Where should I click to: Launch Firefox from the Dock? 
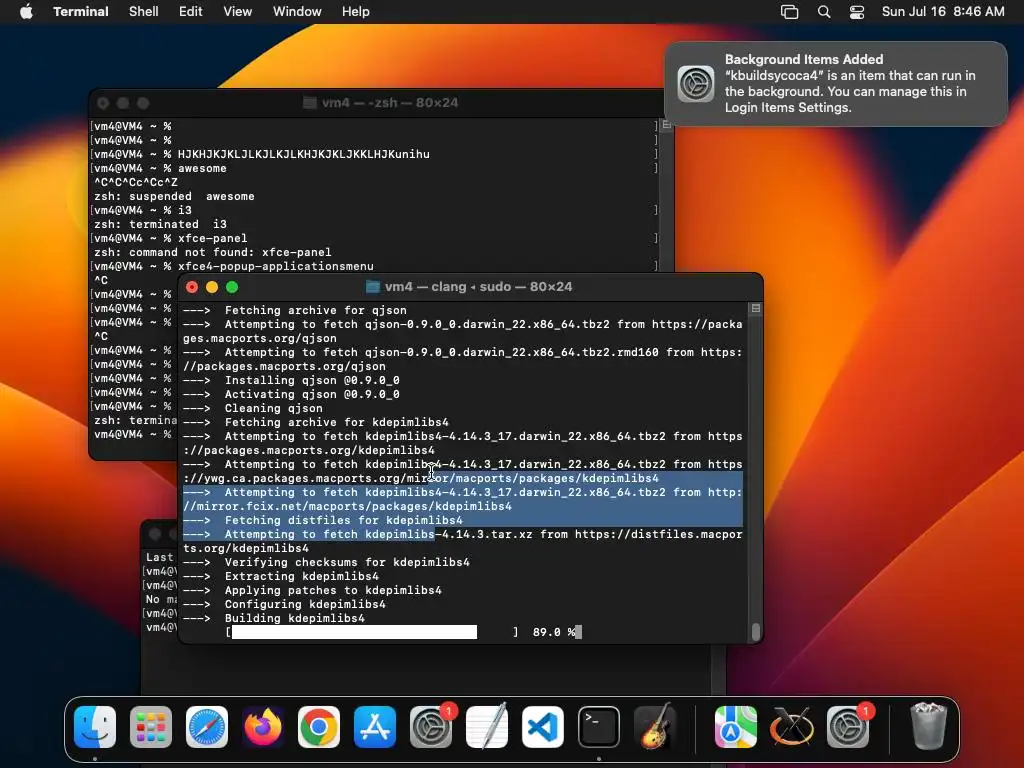pyautogui.click(x=263, y=727)
